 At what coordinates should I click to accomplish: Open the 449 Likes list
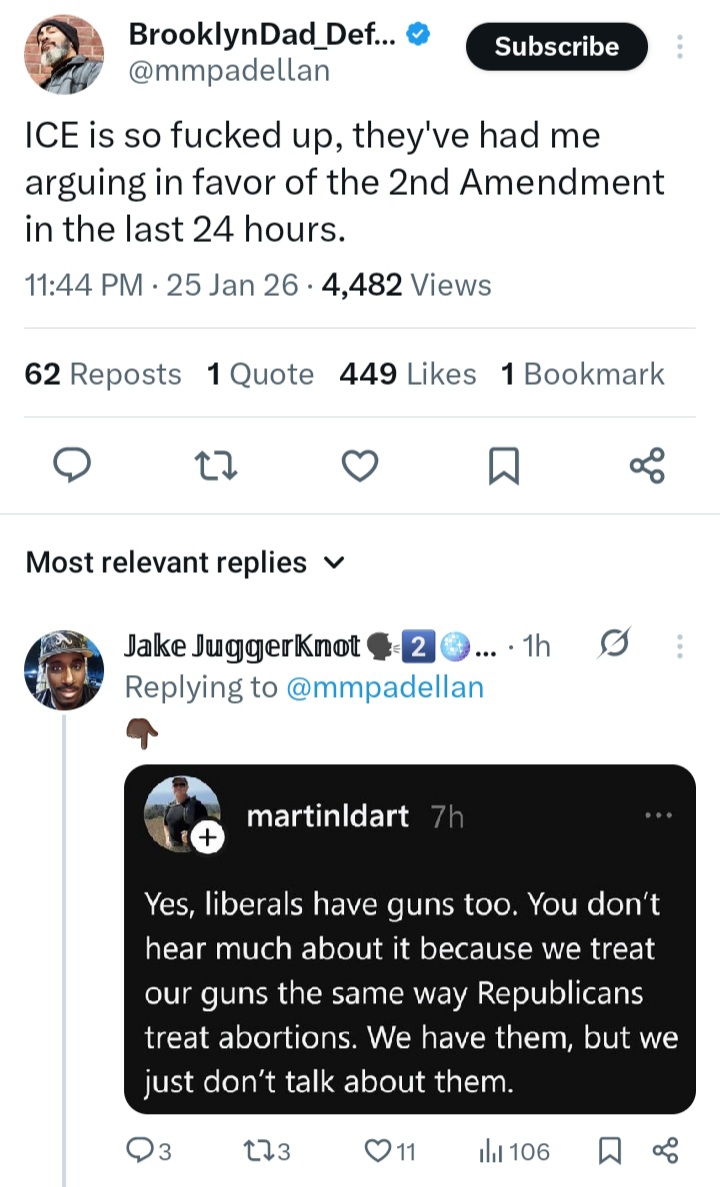407,374
